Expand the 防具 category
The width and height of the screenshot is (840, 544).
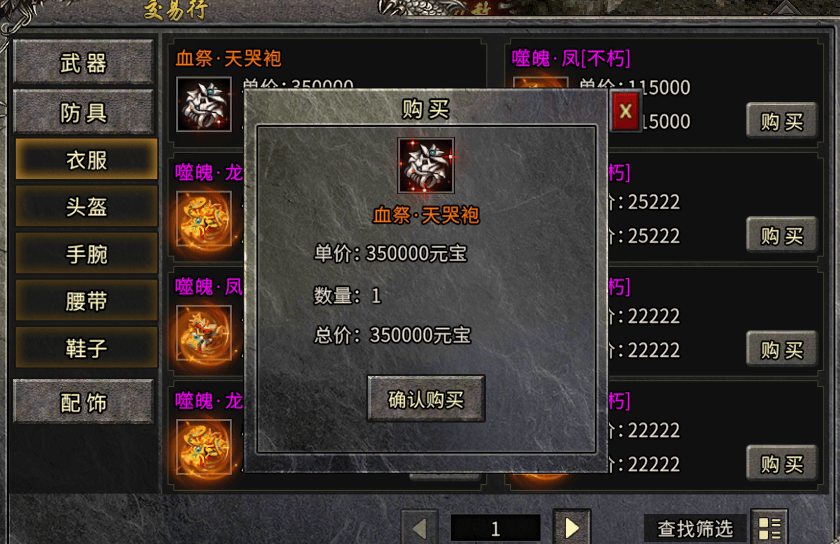pos(84,112)
